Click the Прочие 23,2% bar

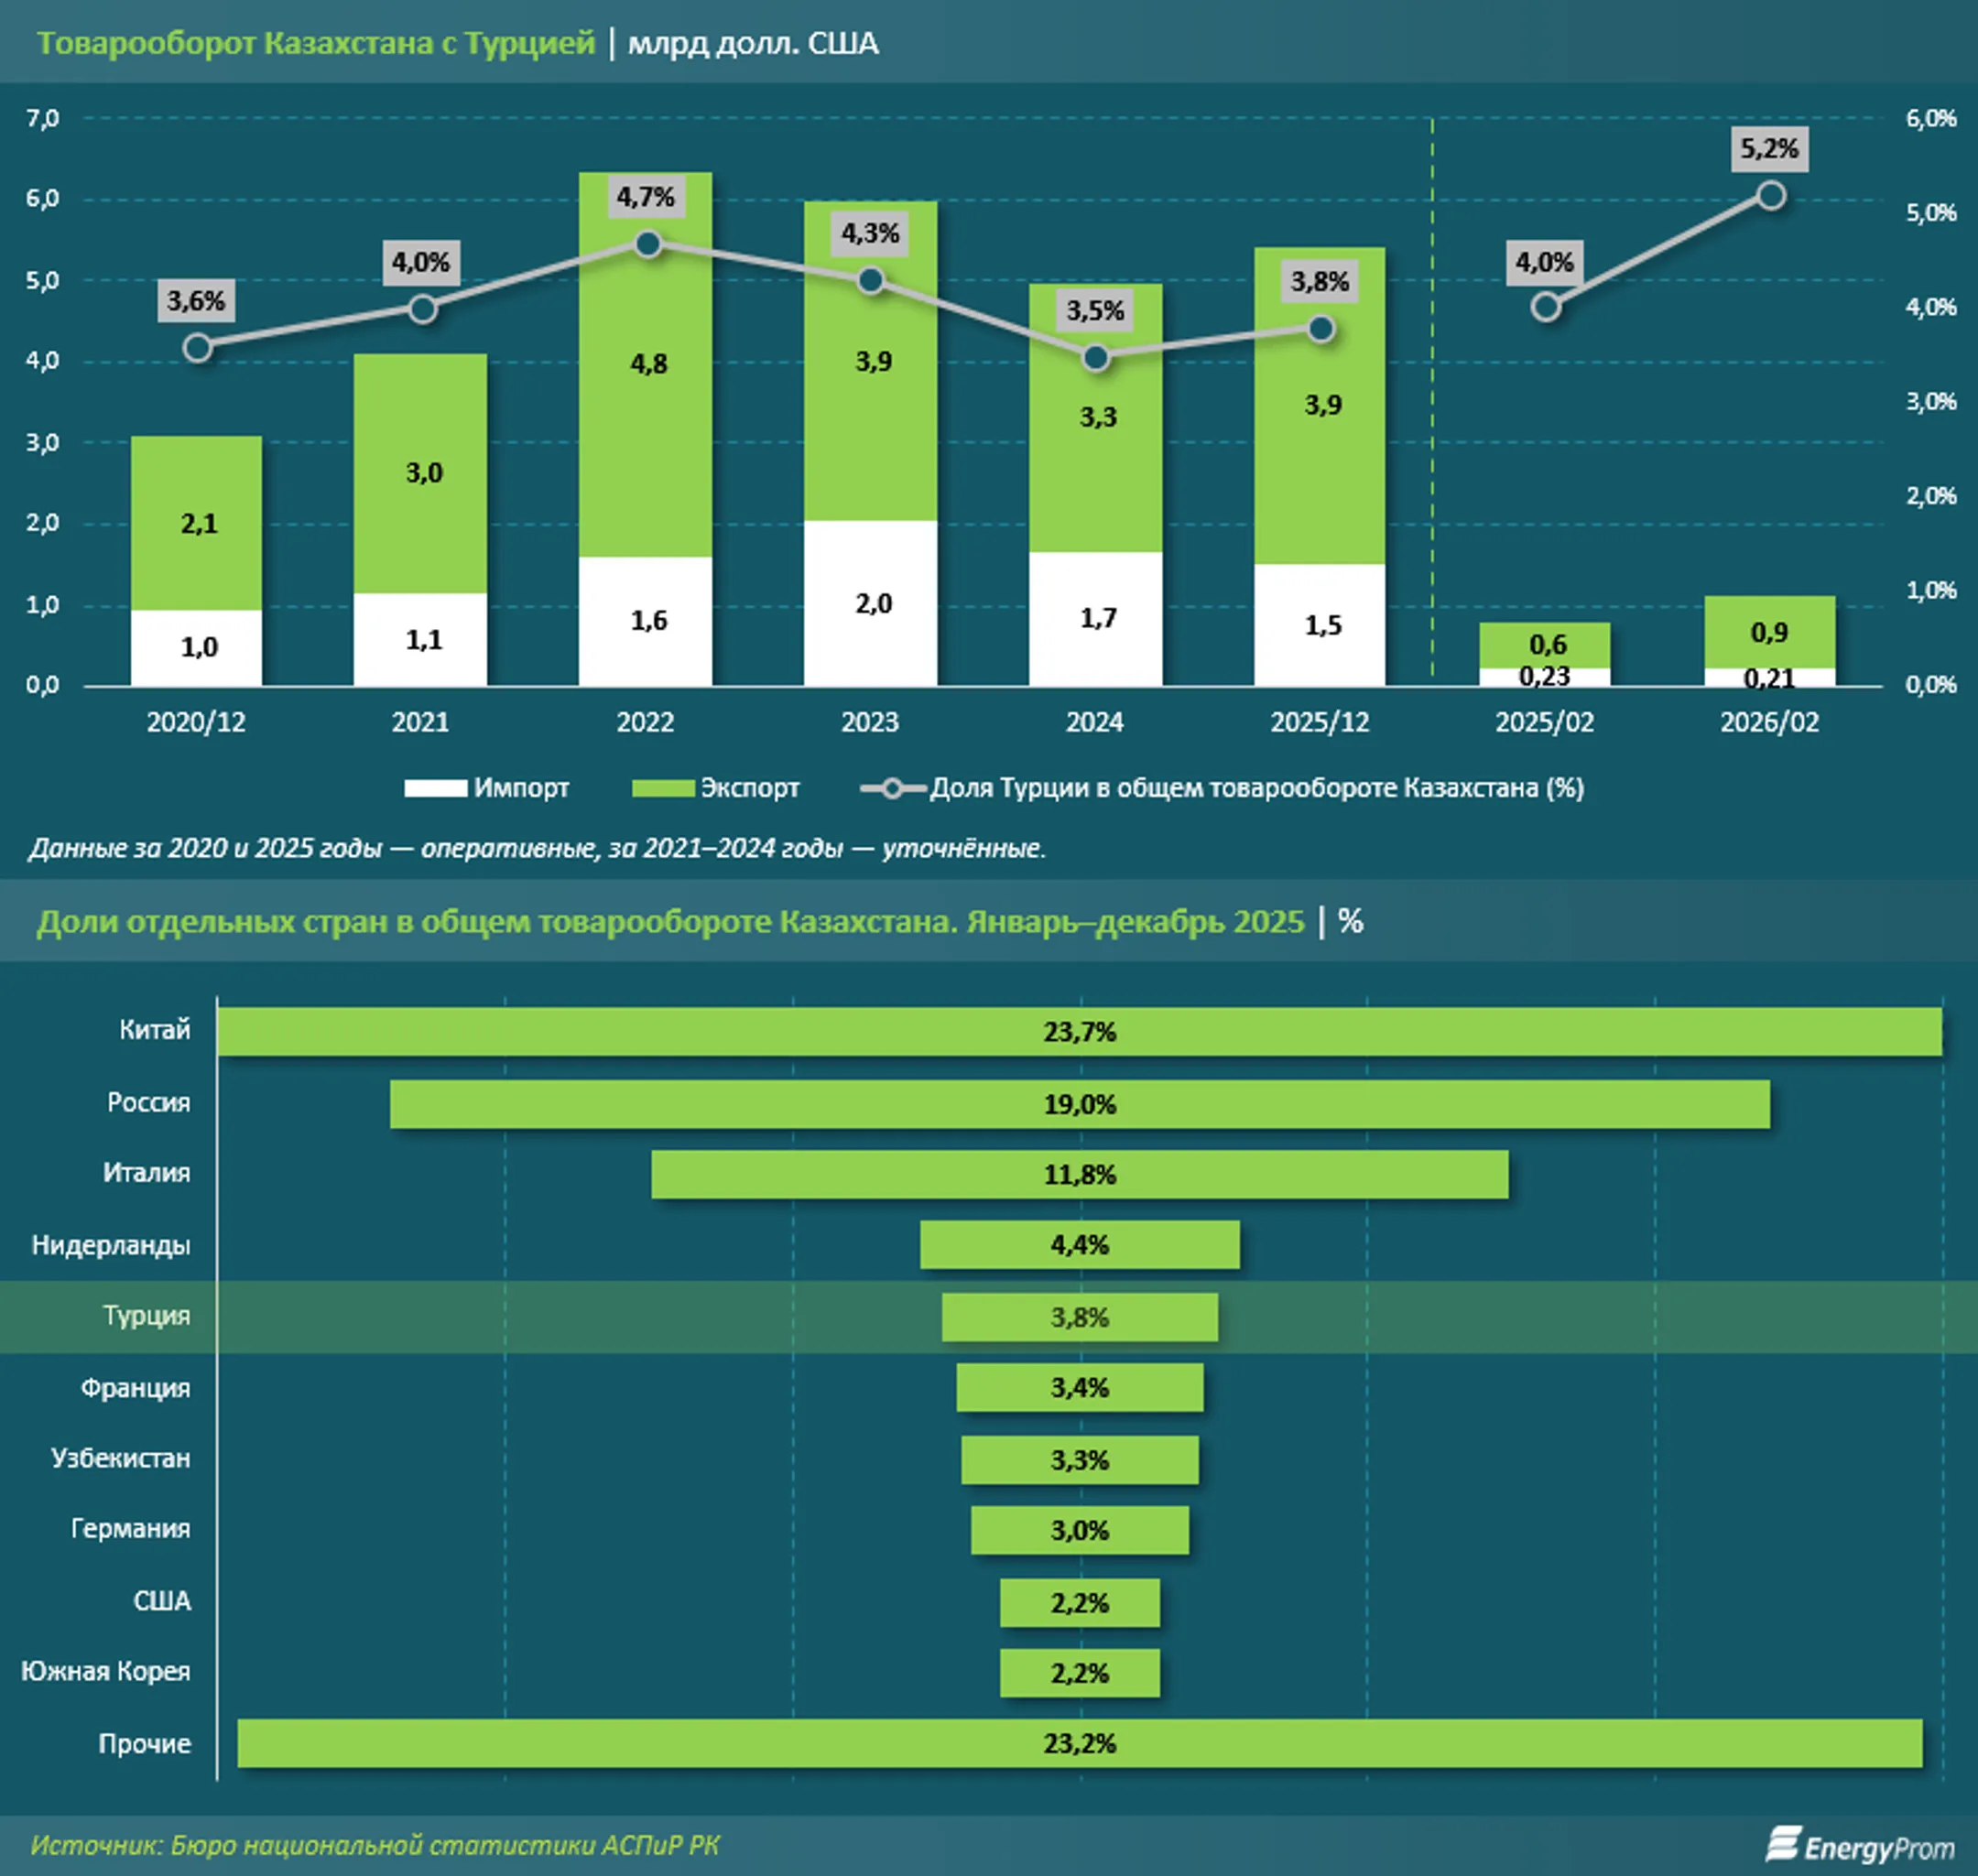click(x=1080, y=1743)
